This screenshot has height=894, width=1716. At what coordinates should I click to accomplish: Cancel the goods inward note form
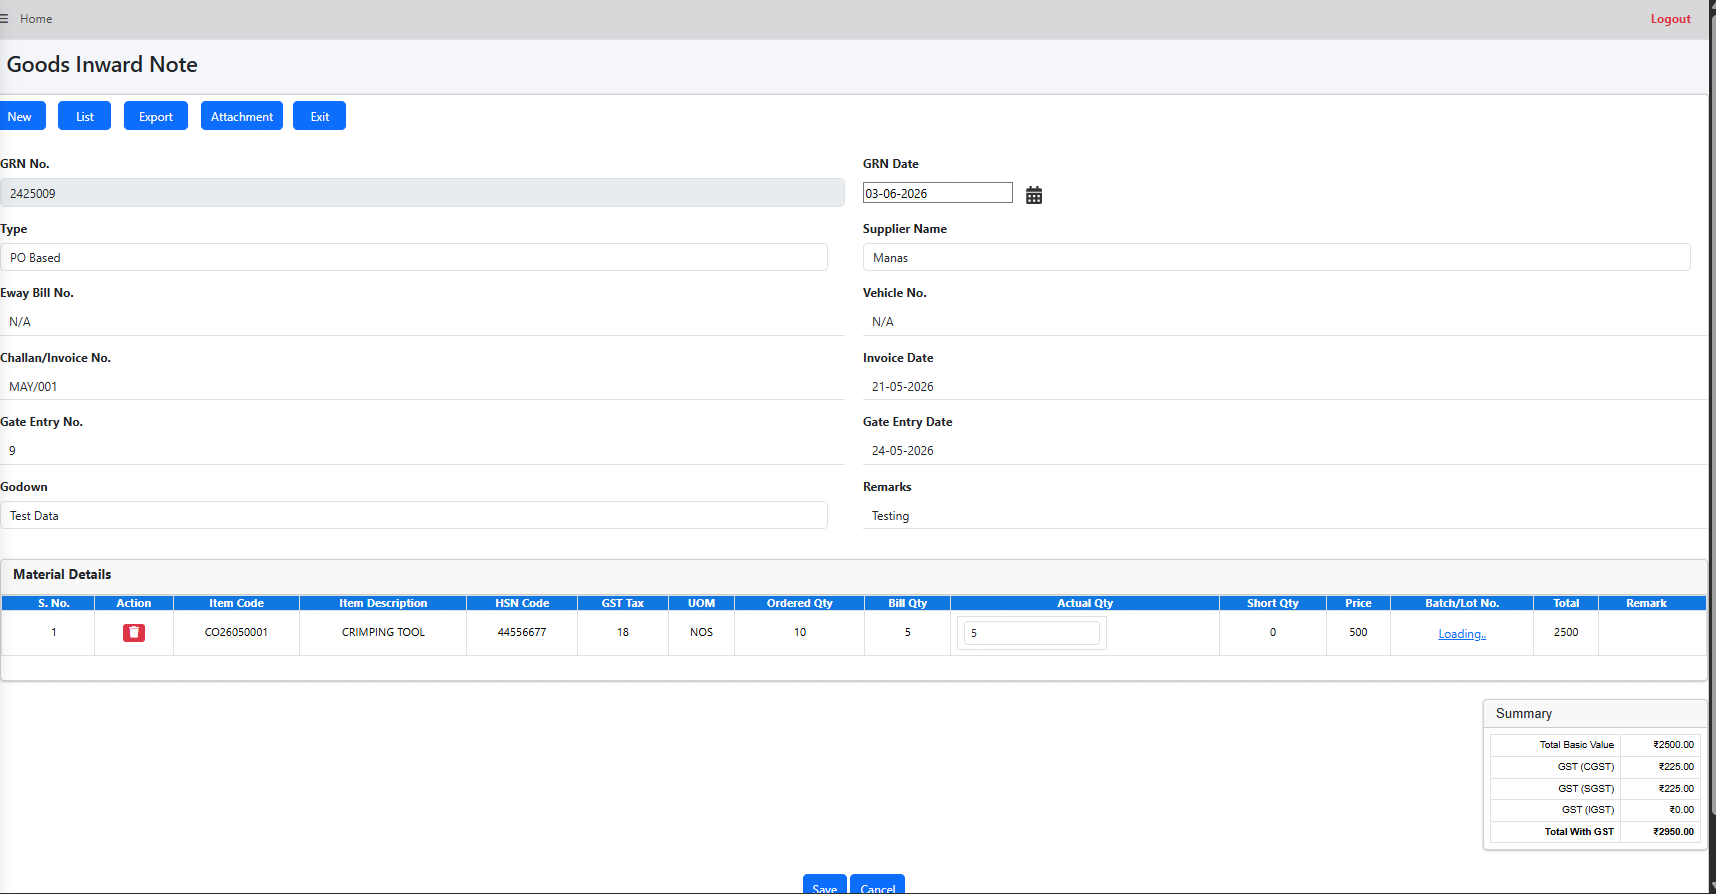click(878, 885)
